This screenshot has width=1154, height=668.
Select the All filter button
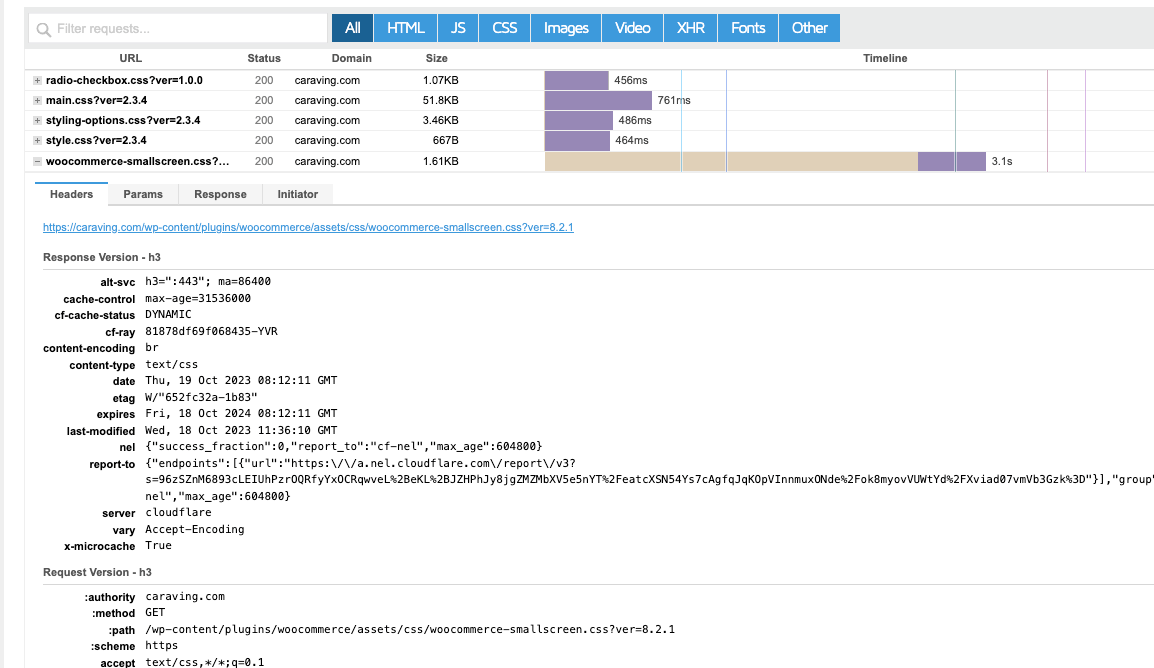[x=353, y=28]
